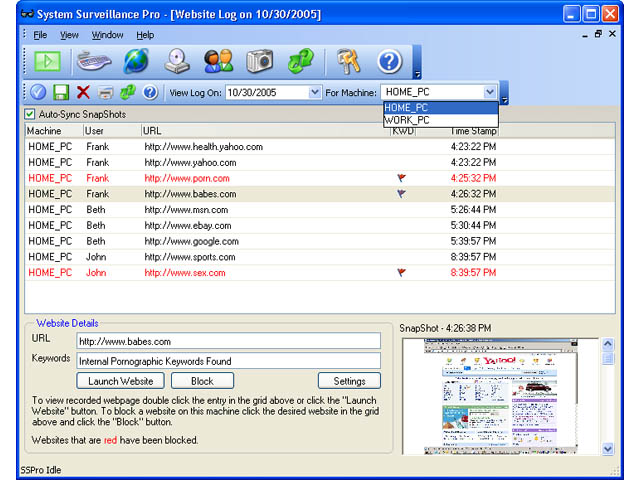Open the application log disc icon
Image resolution: width=640 pixels, height=480 pixels.
pyautogui.click(x=177, y=61)
